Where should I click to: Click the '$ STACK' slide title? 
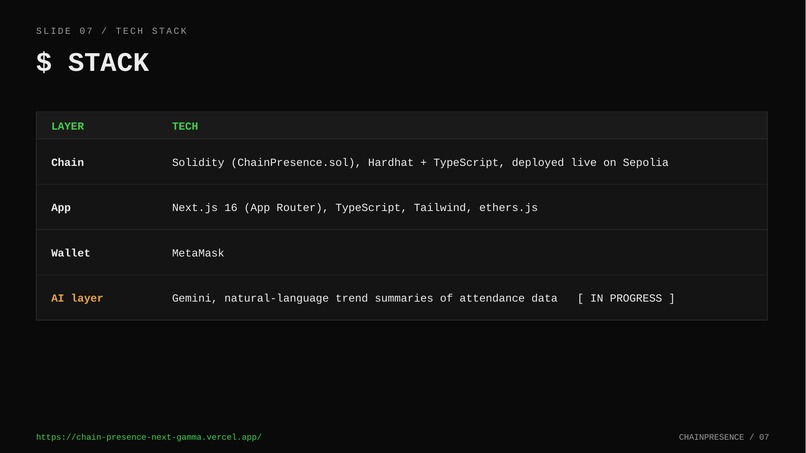click(93, 63)
